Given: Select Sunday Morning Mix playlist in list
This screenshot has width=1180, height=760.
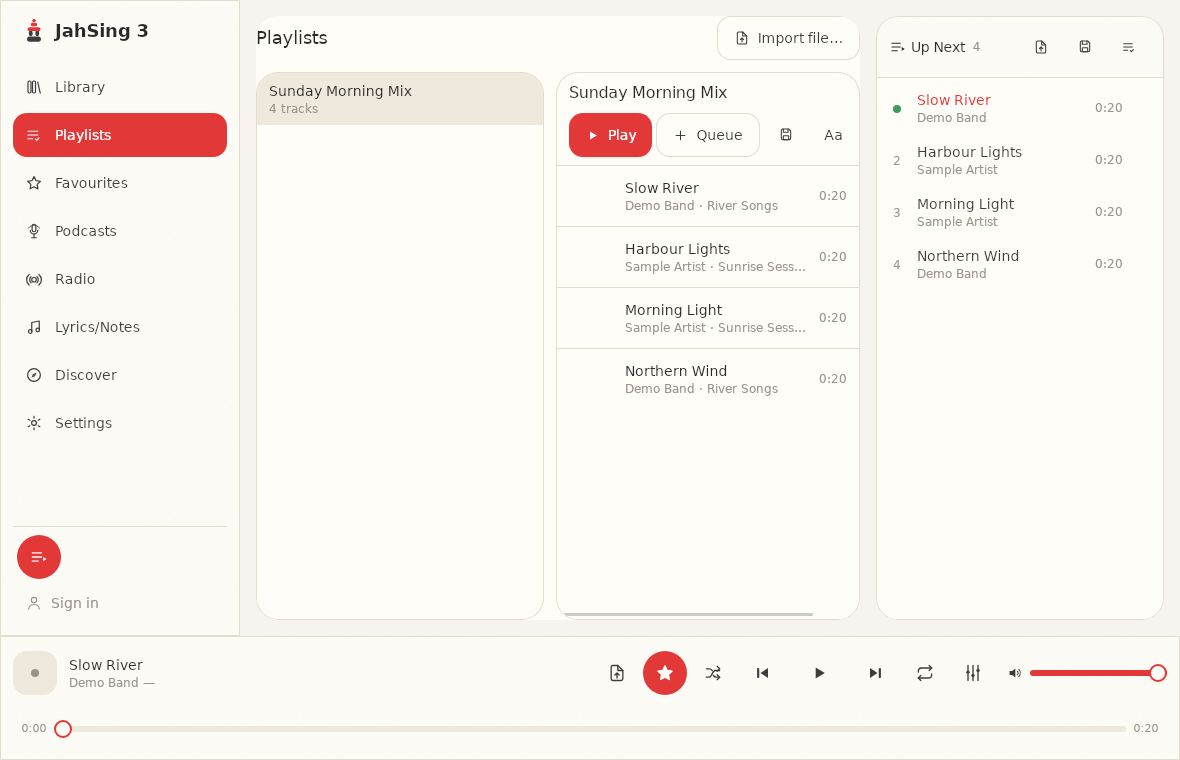Looking at the screenshot, I should (x=400, y=99).
